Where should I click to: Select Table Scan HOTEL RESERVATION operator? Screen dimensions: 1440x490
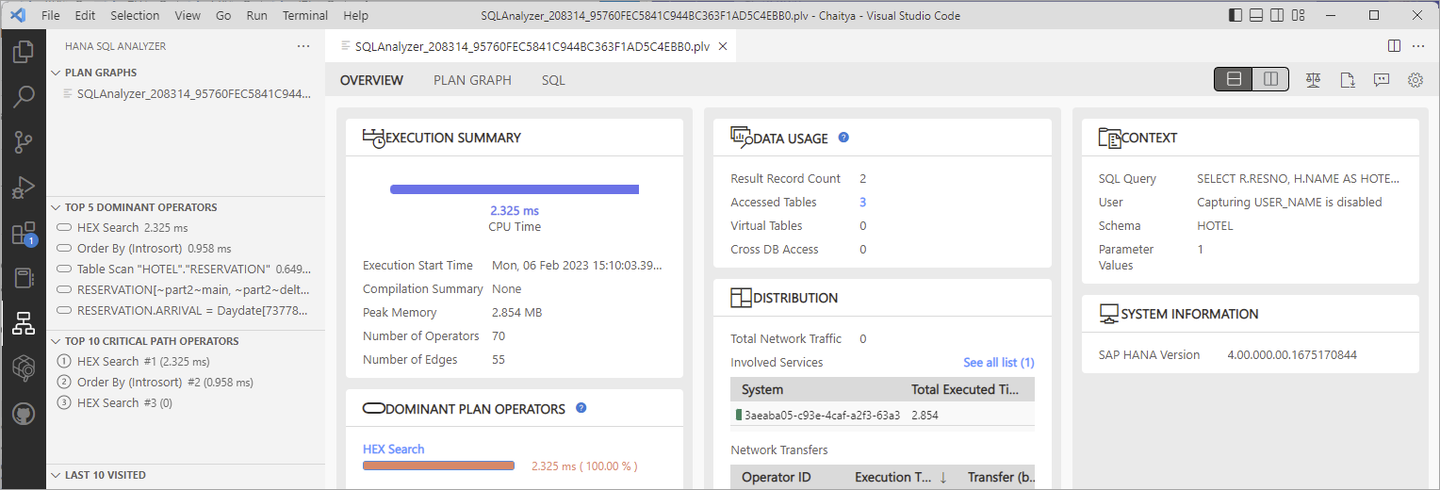pyautogui.click(x=187, y=269)
